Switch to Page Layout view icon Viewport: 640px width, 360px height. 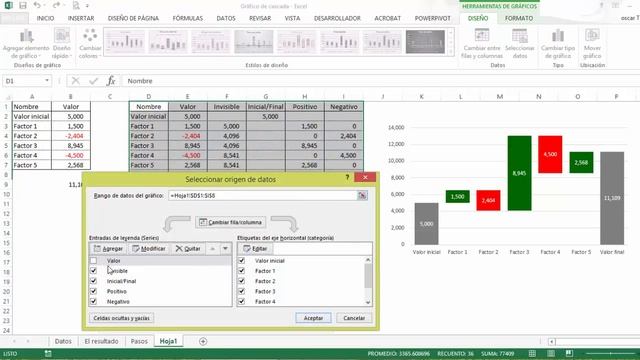(x=551, y=353)
